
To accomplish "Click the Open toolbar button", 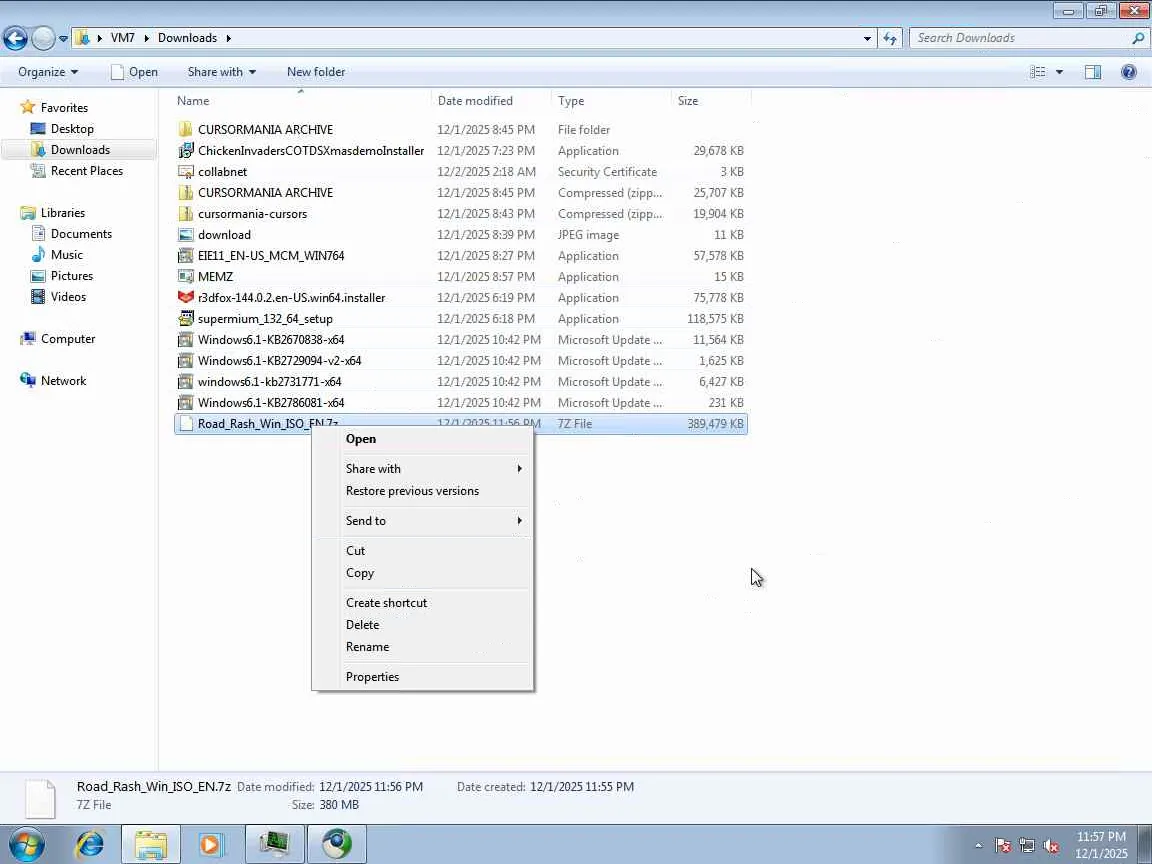I will coord(134,72).
